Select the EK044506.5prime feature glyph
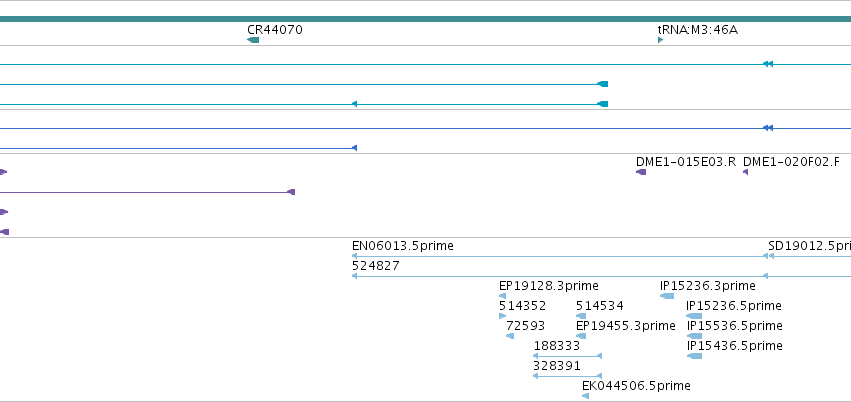The width and height of the screenshot is (851, 402). (x=585, y=396)
